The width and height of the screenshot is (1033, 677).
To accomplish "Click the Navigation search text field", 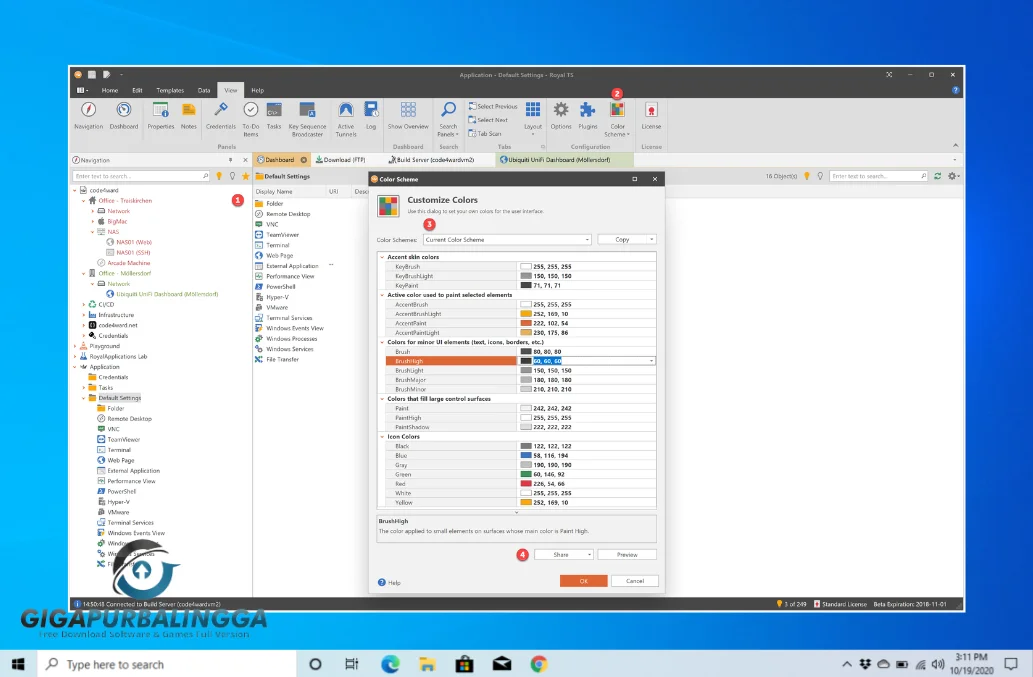I will pos(141,176).
